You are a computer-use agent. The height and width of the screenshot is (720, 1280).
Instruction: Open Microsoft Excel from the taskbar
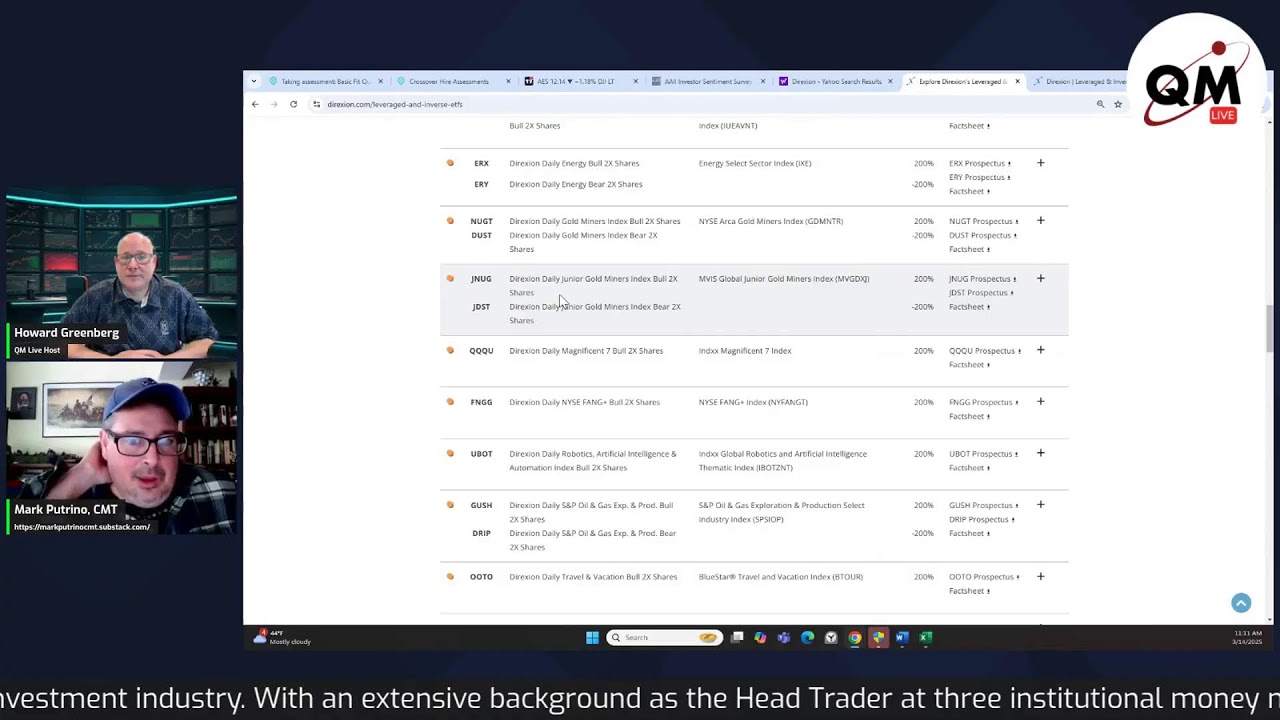click(x=925, y=637)
